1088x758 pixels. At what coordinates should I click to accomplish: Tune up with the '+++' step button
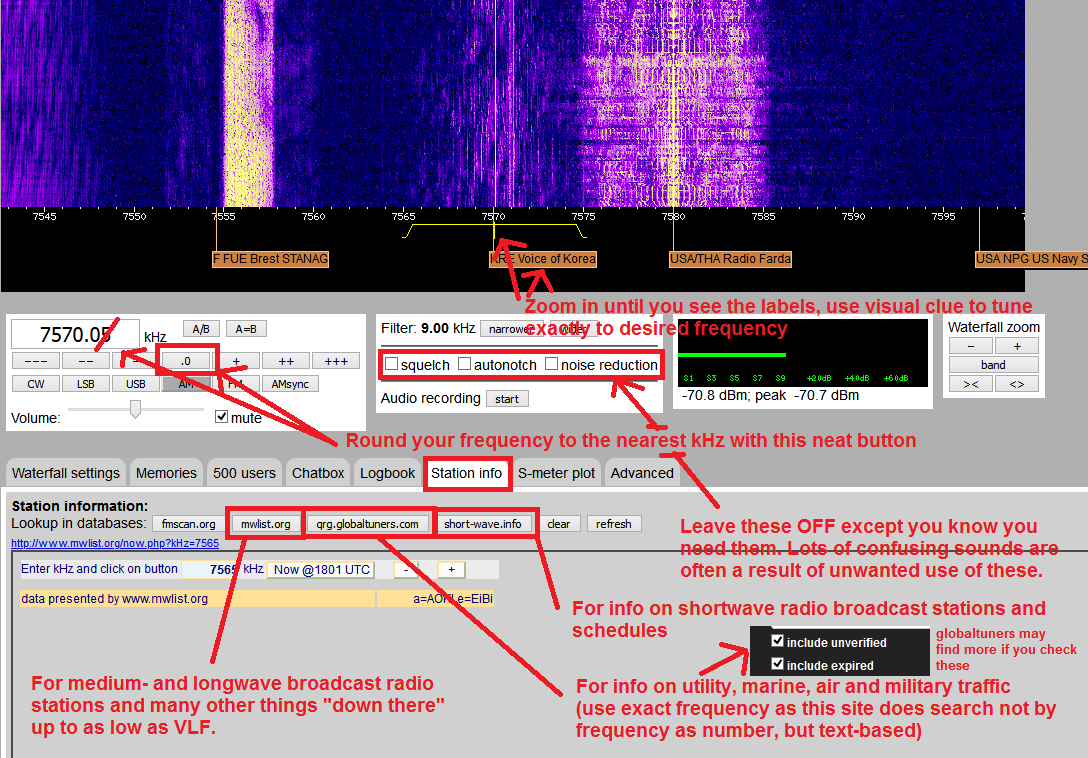click(x=336, y=361)
